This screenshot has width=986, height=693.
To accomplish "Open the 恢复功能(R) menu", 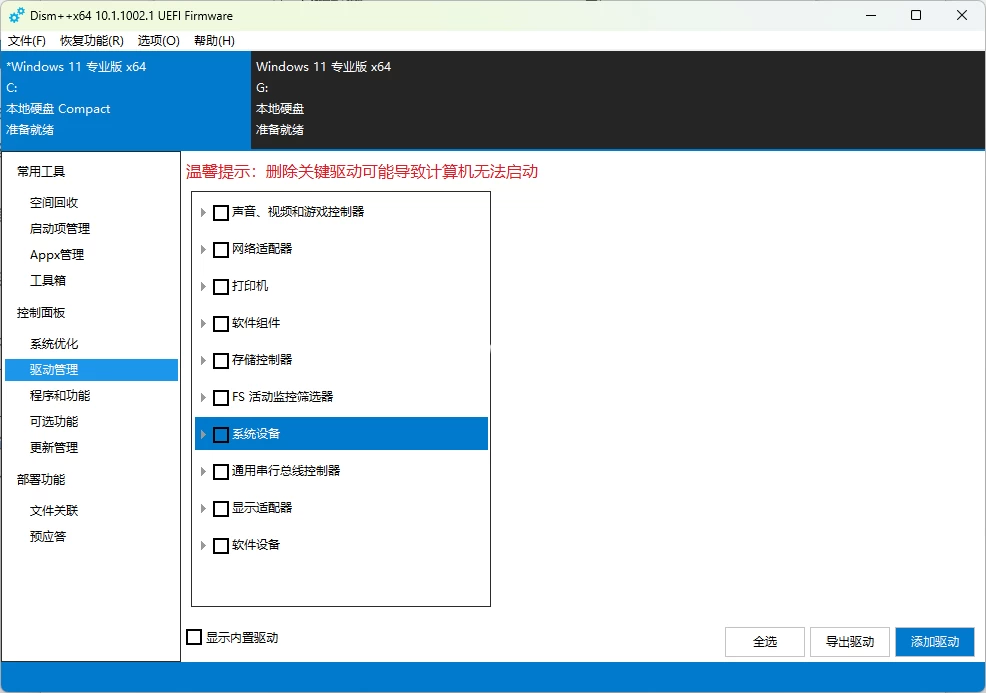I will [x=92, y=41].
